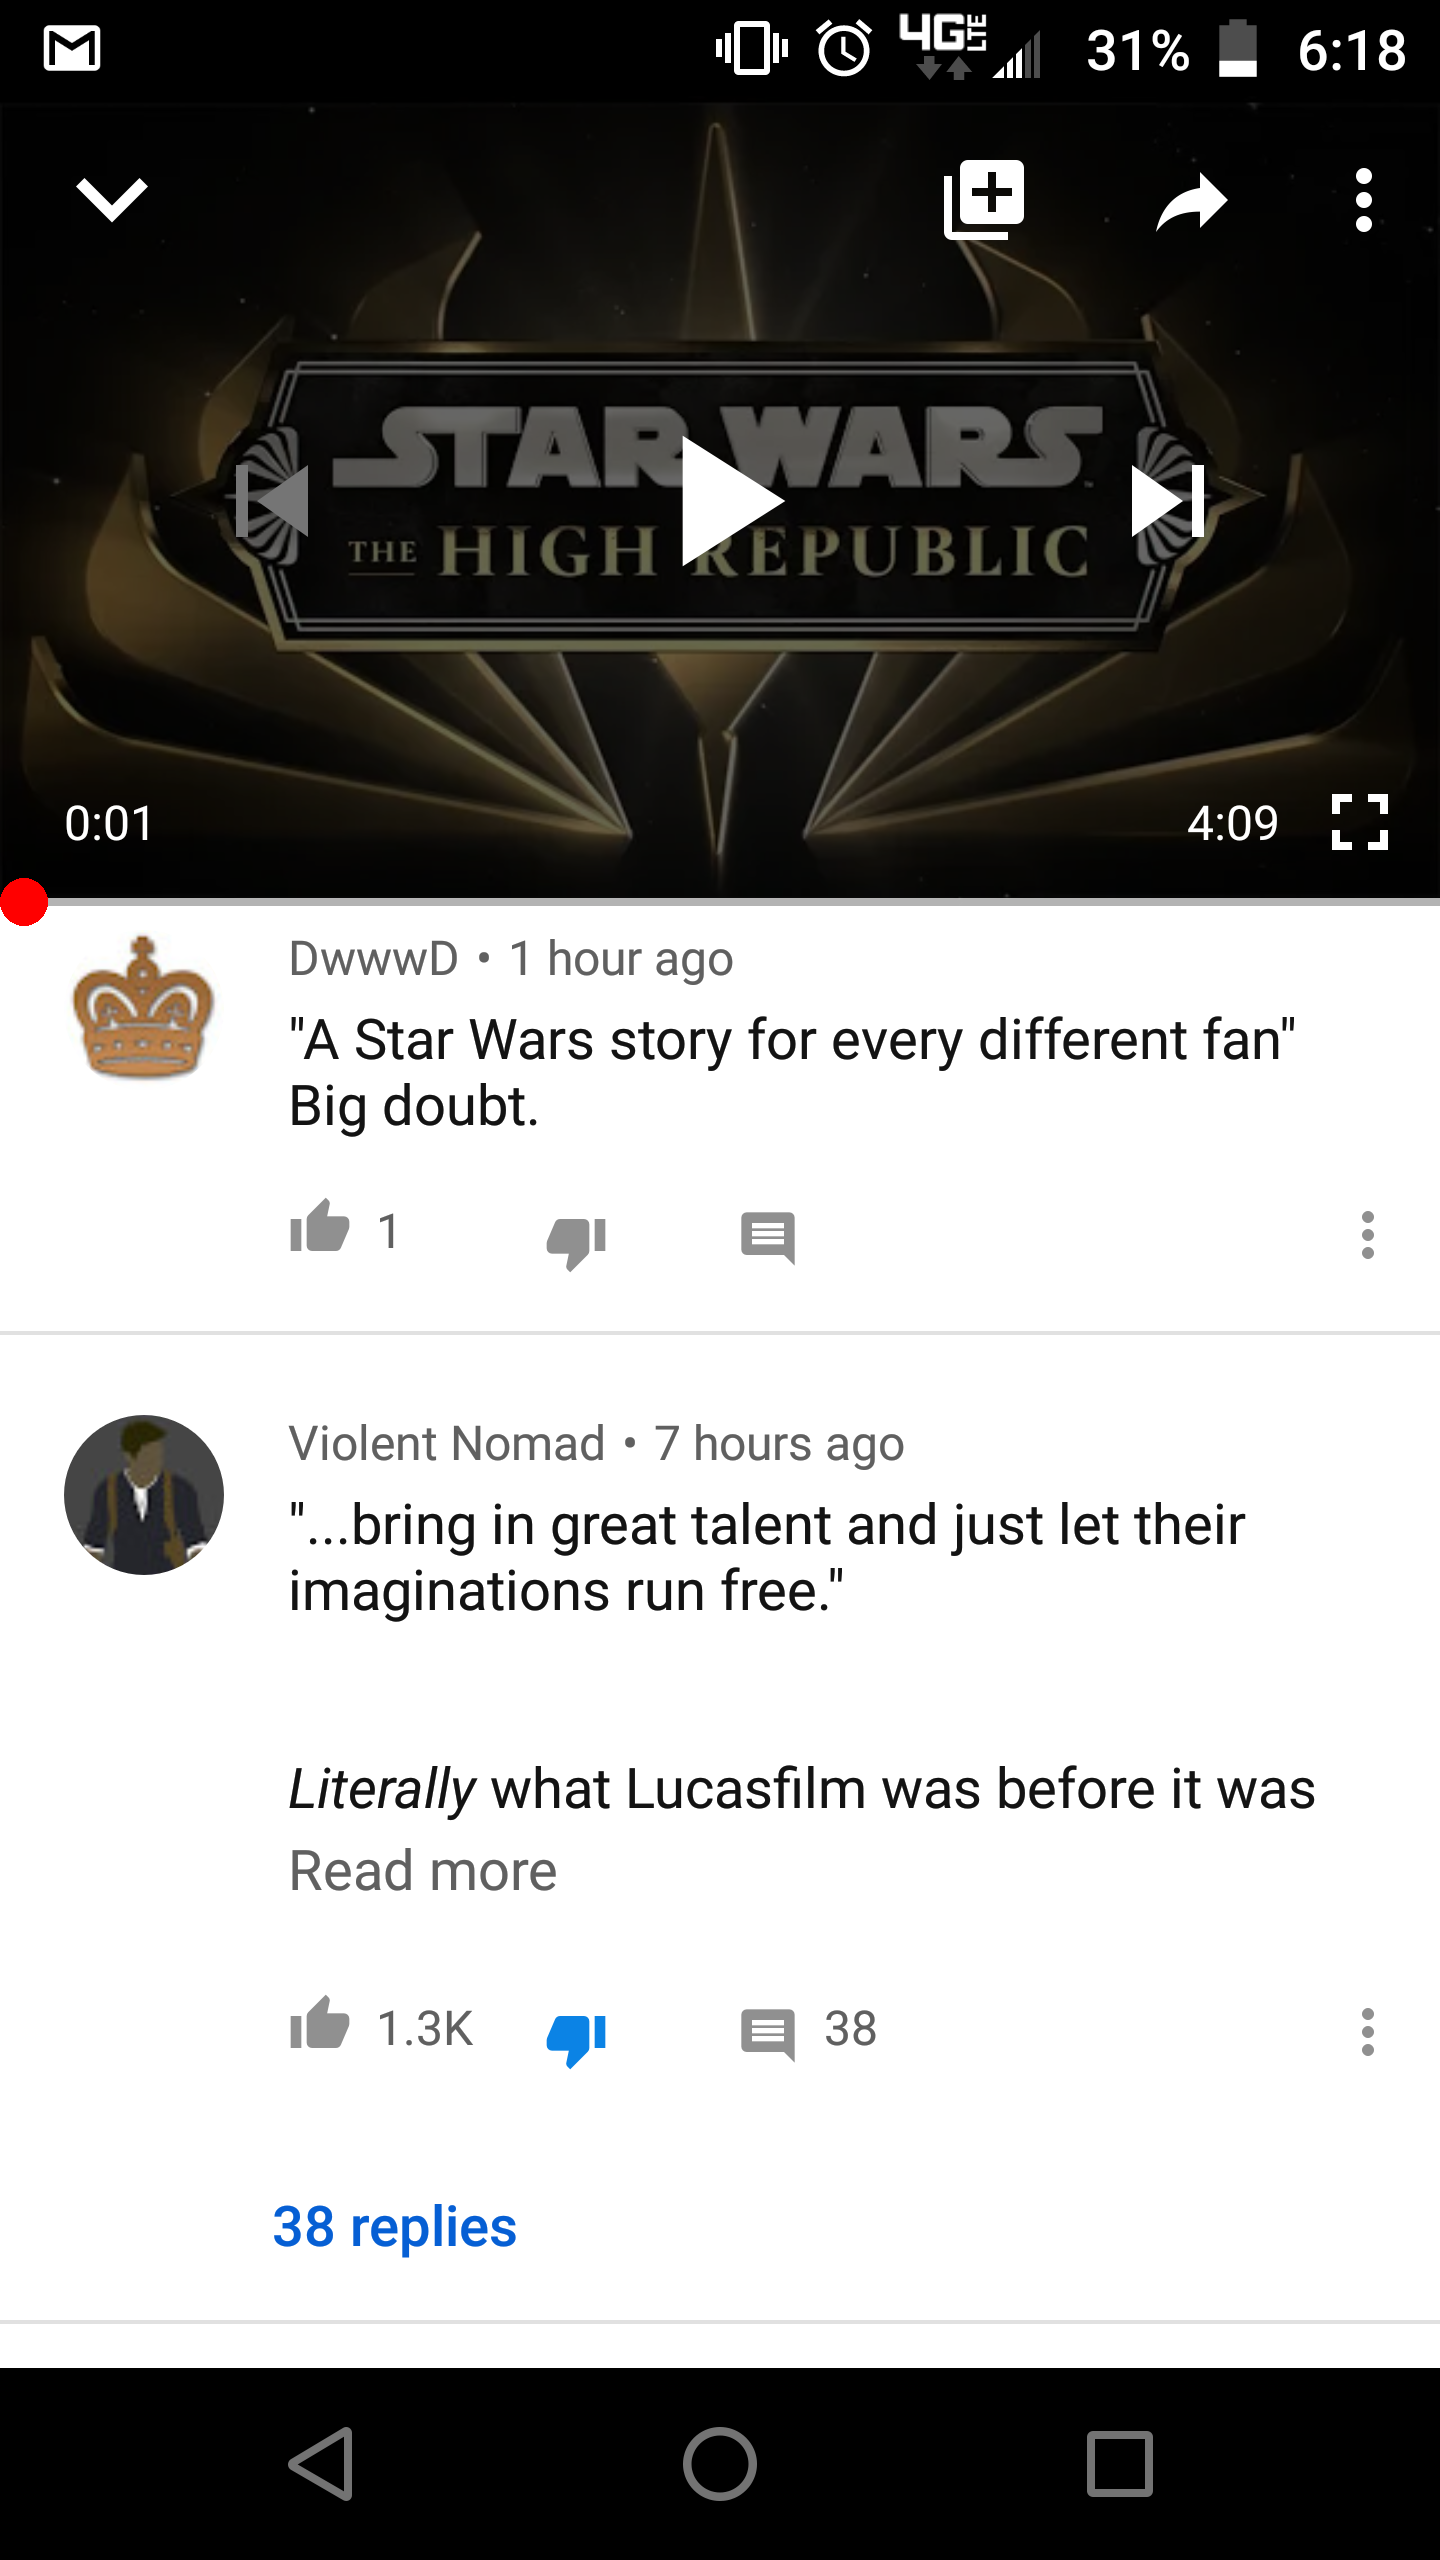The image size is (1440, 2560).
Task: Skip to the previous video
Action: tap(272, 501)
